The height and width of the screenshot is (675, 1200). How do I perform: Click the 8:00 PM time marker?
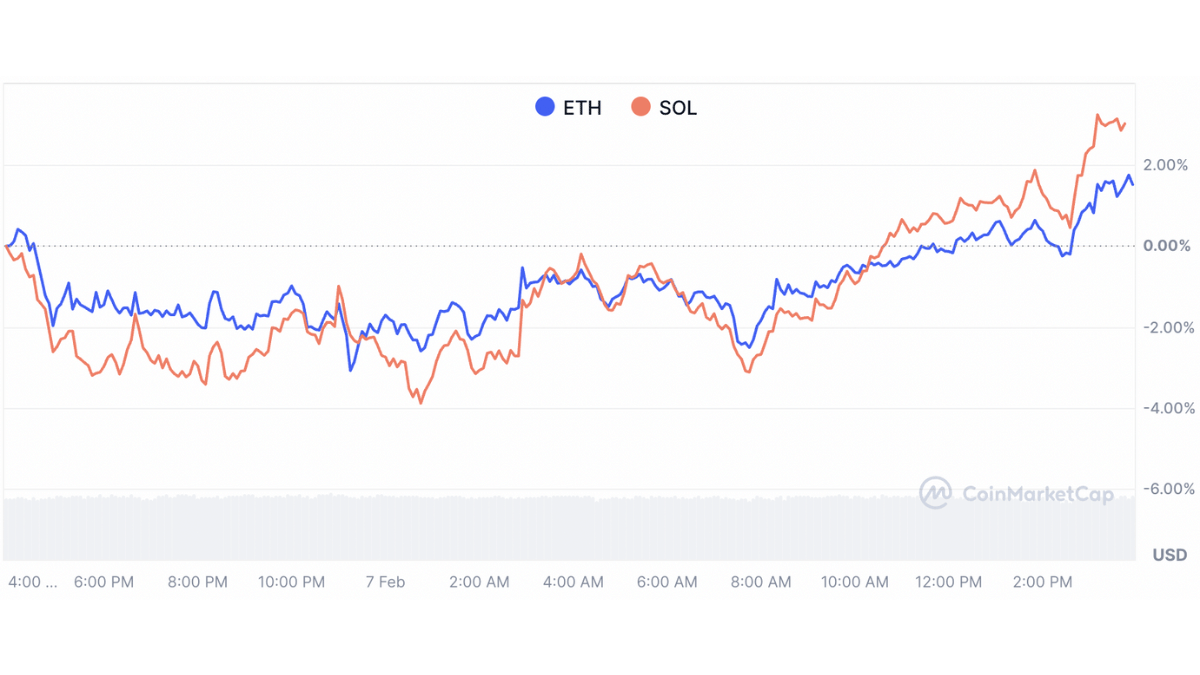[197, 583]
